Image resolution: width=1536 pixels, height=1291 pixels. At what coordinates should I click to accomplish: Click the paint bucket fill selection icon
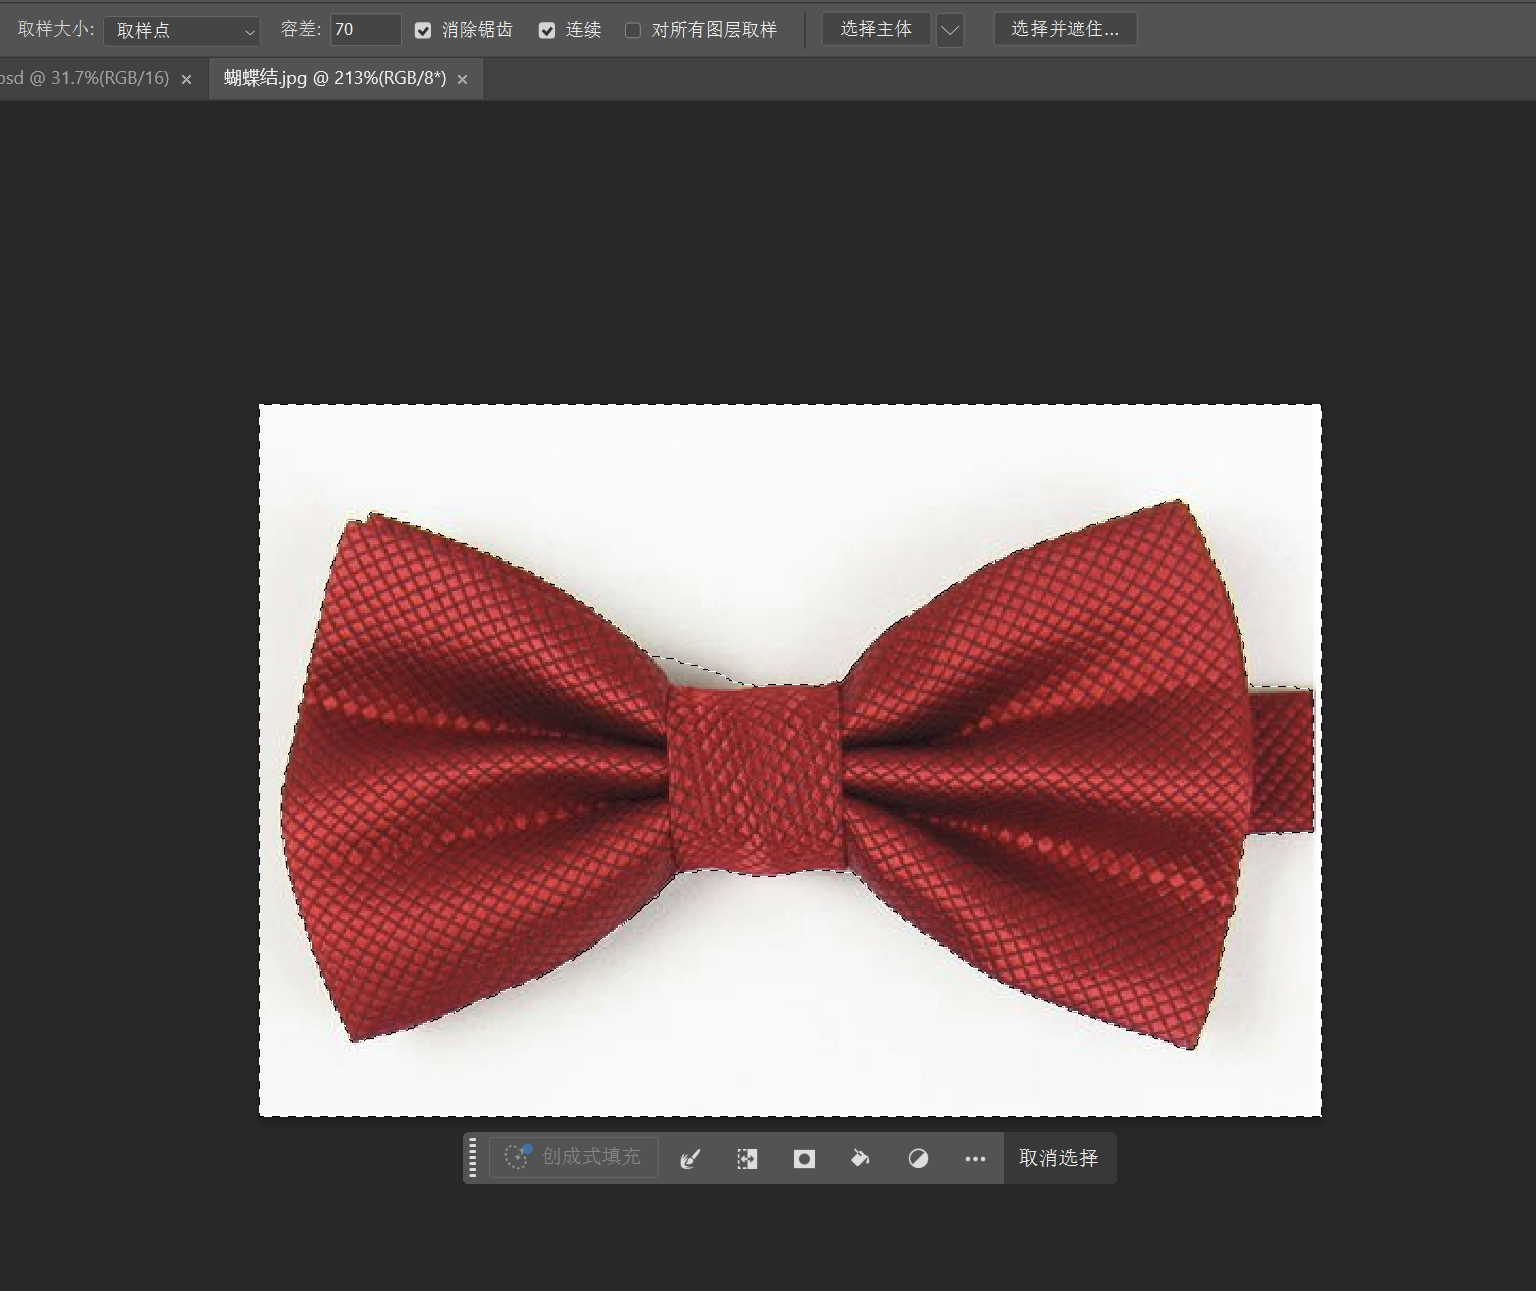(x=860, y=1158)
